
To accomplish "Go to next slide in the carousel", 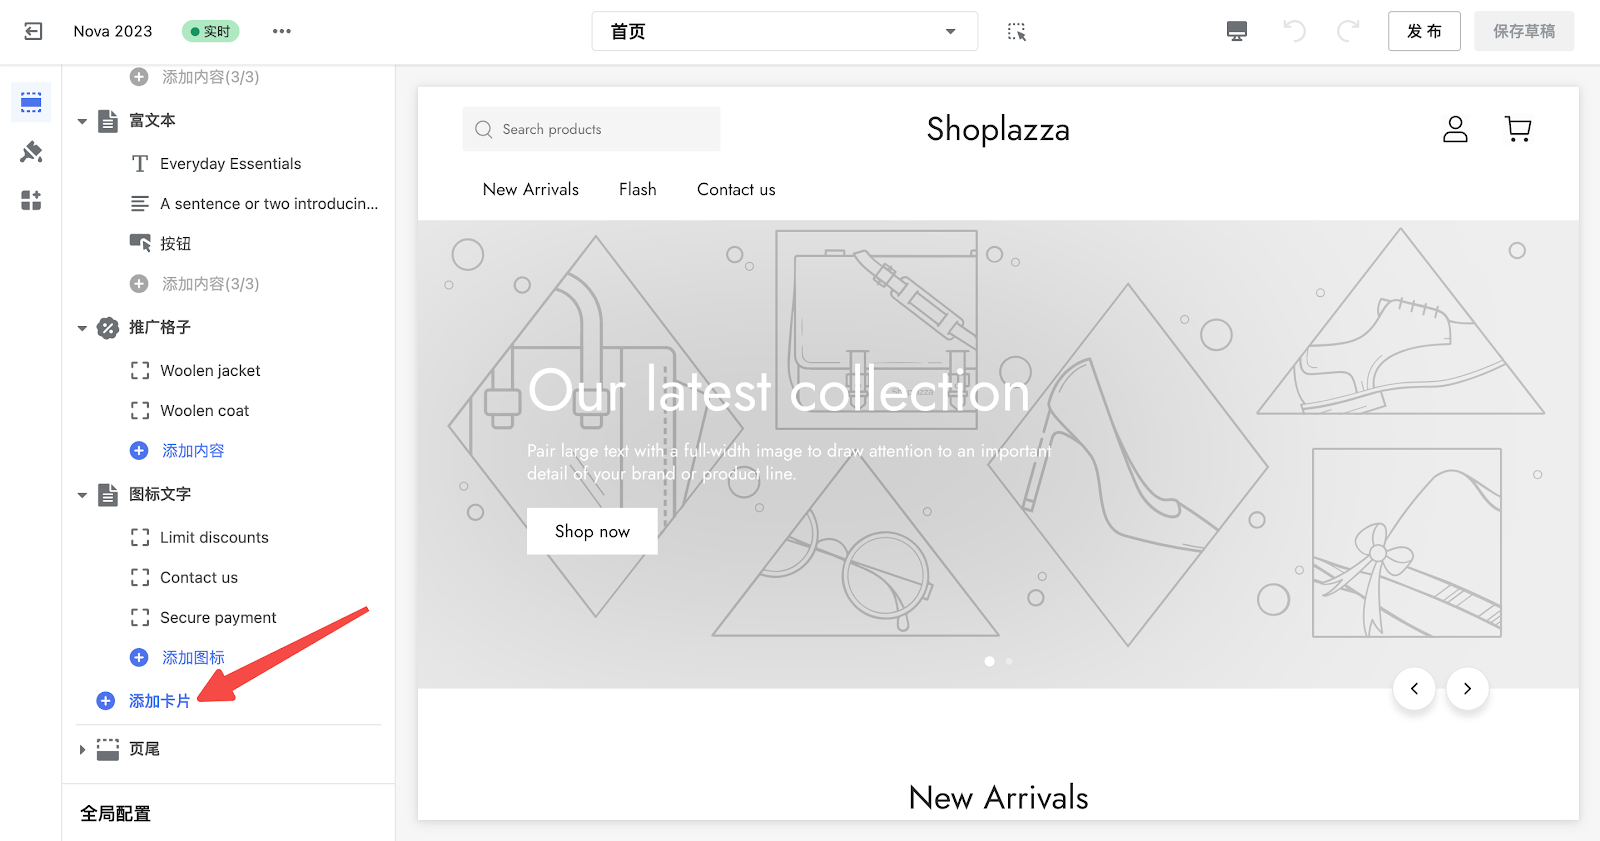I will click(1467, 688).
